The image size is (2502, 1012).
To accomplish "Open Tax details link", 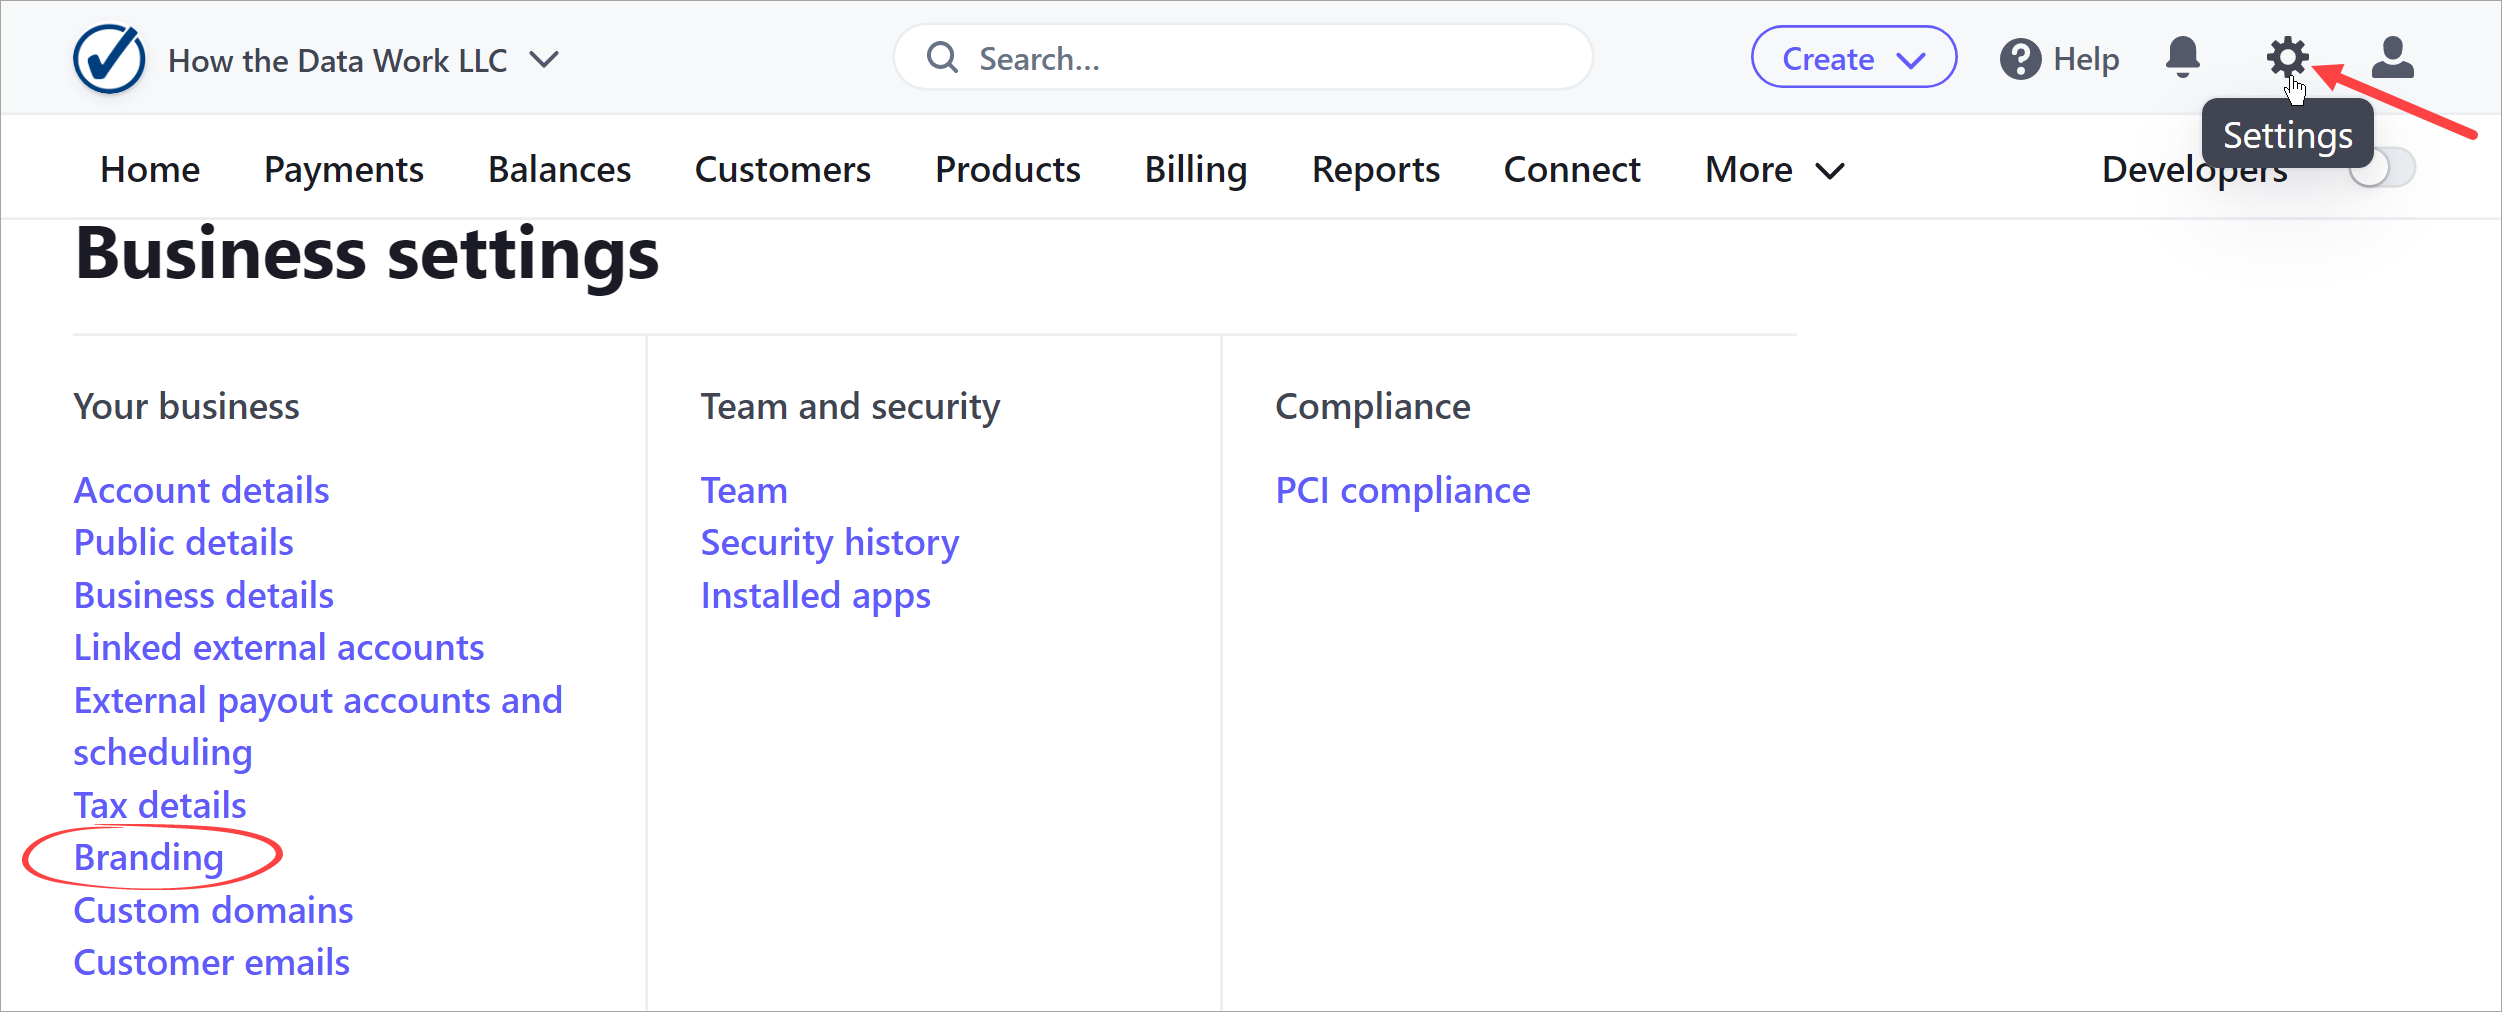I will (x=160, y=805).
